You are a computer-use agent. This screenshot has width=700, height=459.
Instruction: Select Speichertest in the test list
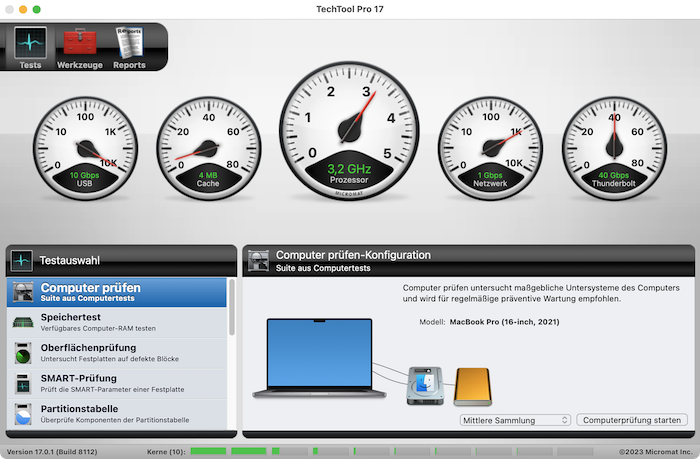[117, 322]
